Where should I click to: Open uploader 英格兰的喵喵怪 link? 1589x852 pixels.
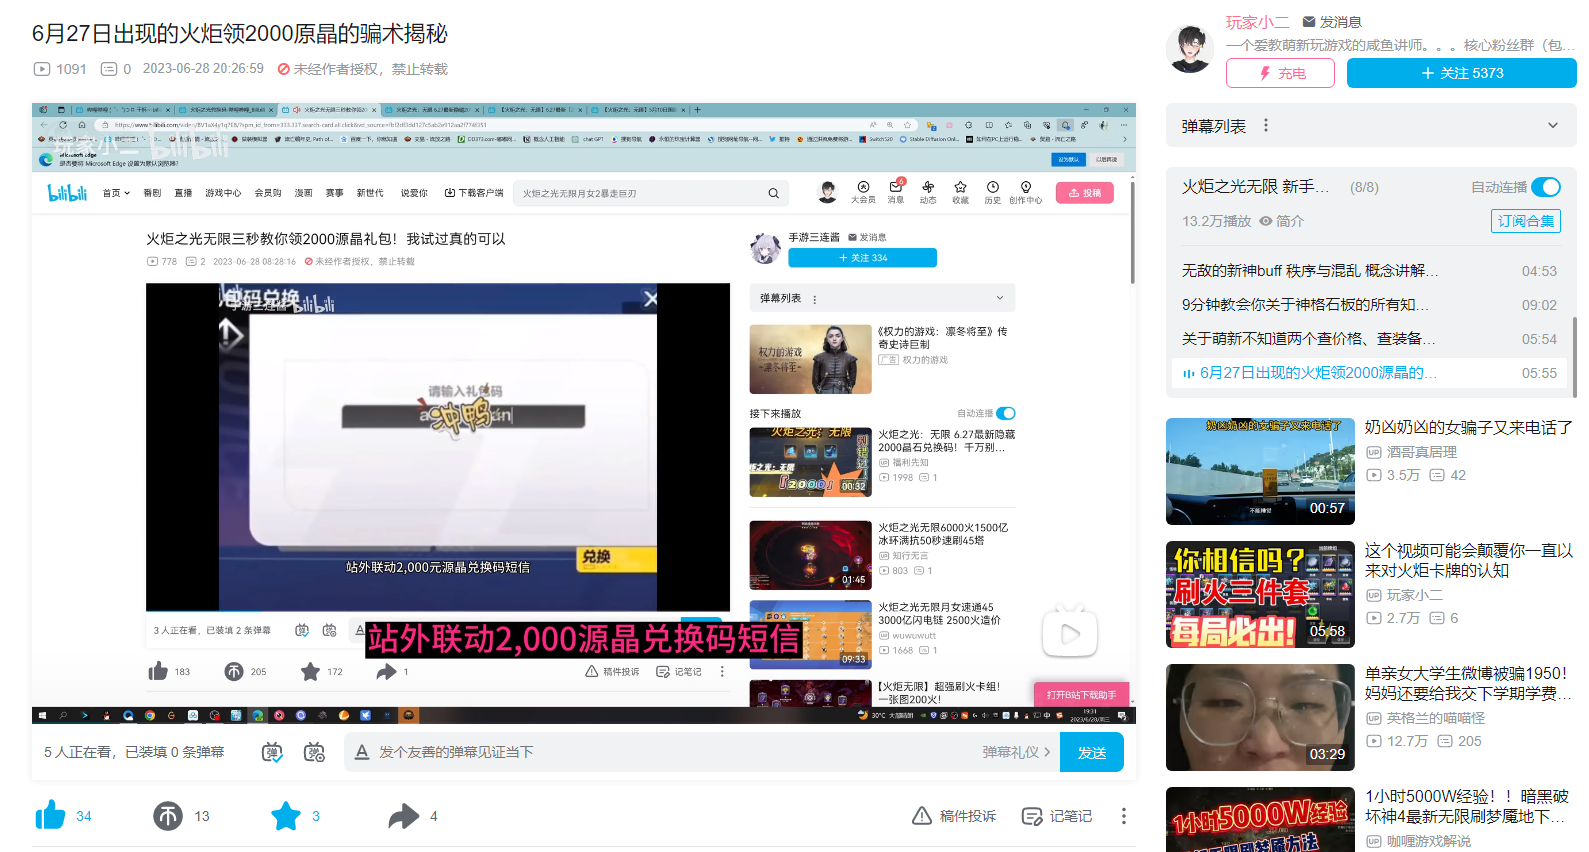click(x=1436, y=718)
